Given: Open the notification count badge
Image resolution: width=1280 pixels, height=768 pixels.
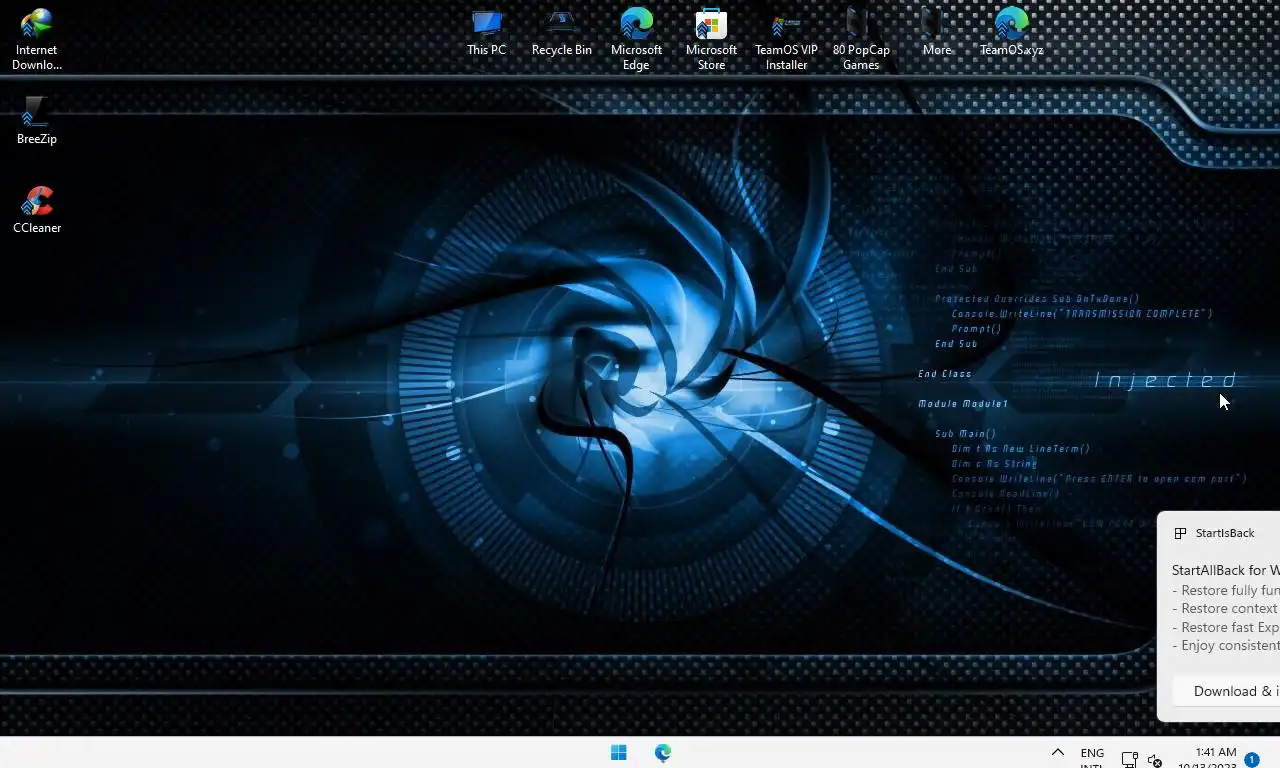Looking at the screenshot, I should pyautogui.click(x=1251, y=760).
